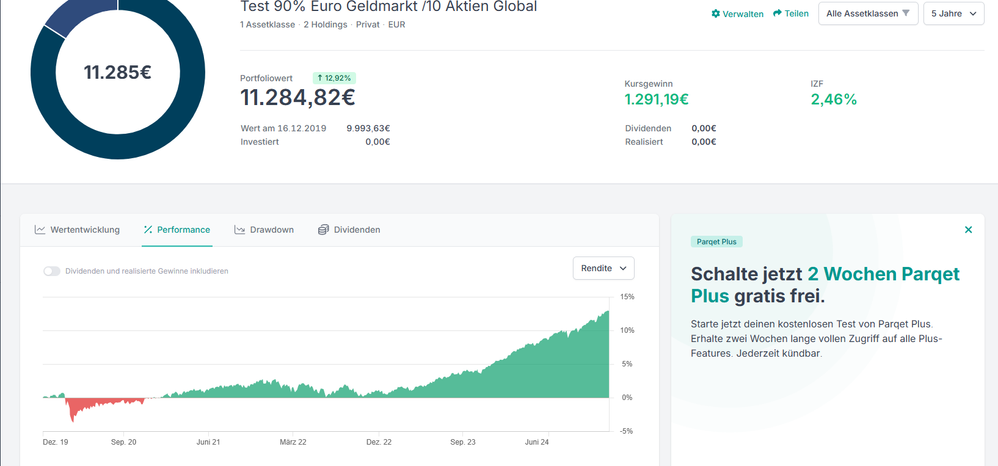Screen dimensions: 998x466
Task: Close the Parqet Plus promo card
Action: pos(968,230)
